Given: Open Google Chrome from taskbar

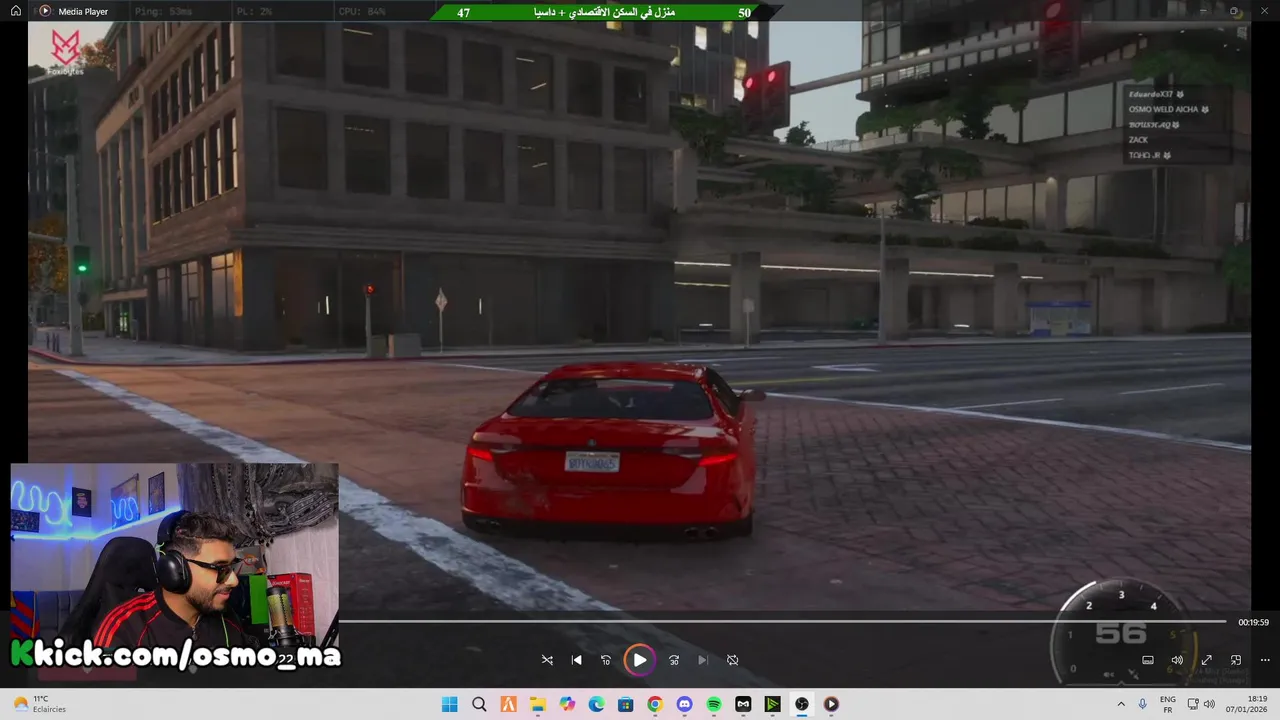Looking at the screenshot, I should pyautogui.click(x=655, y=704).
